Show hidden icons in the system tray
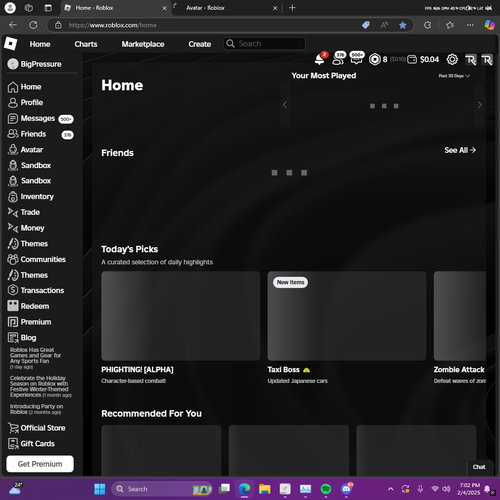 click(390, 489)
